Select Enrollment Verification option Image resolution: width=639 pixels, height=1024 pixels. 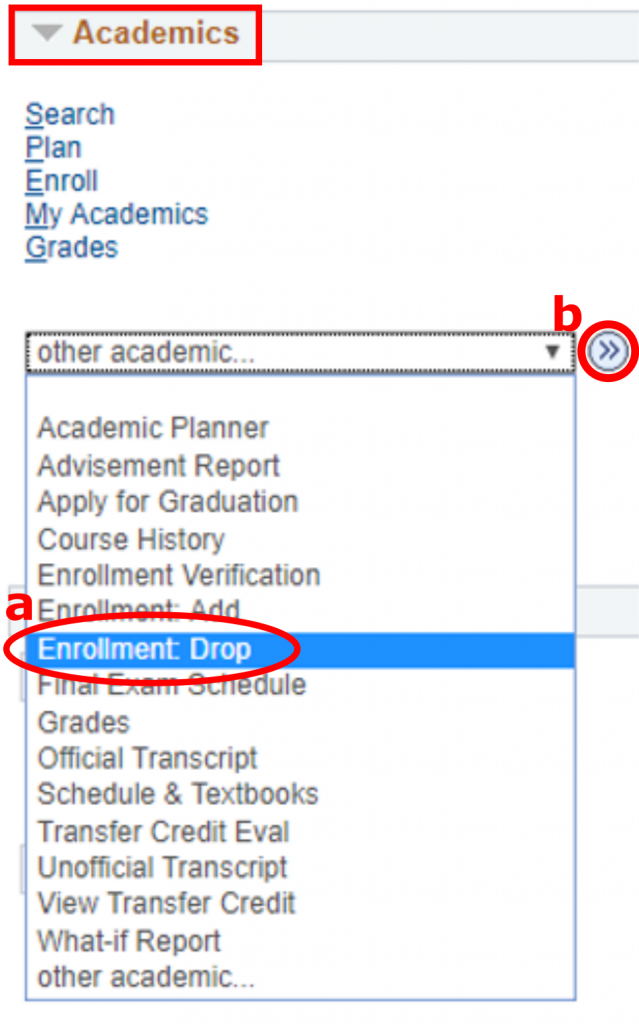coord(178,575)
